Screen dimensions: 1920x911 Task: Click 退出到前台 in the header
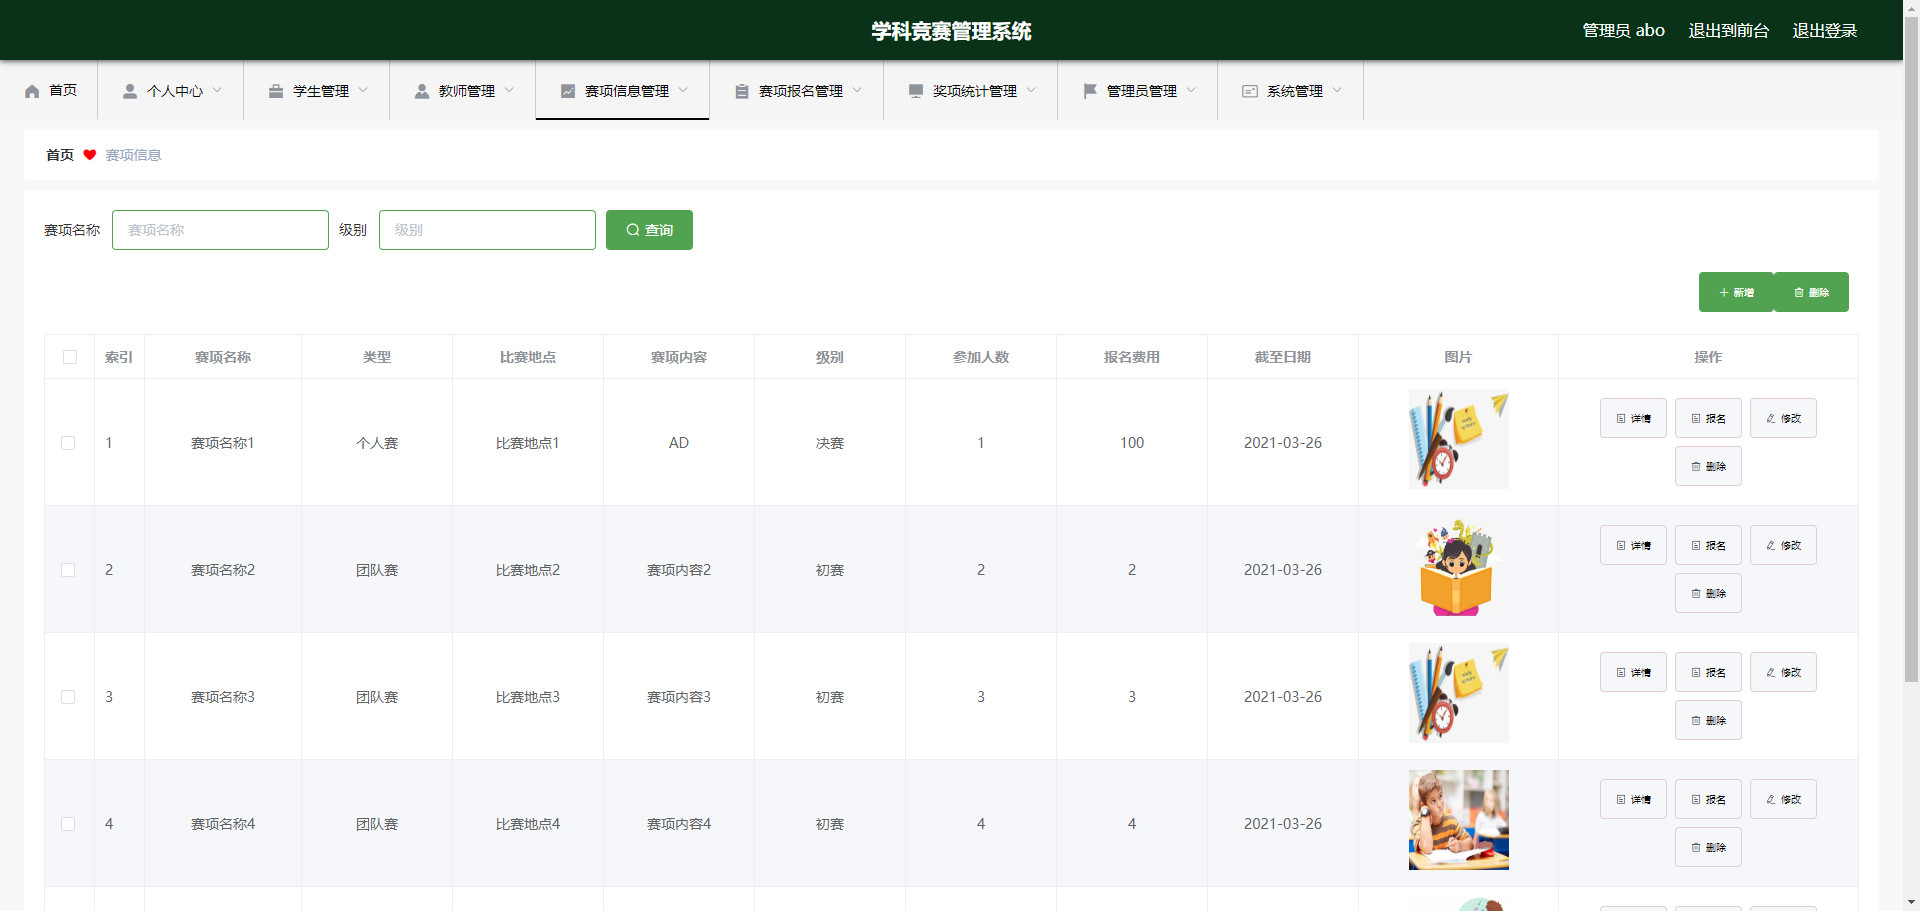(1728, 31)
